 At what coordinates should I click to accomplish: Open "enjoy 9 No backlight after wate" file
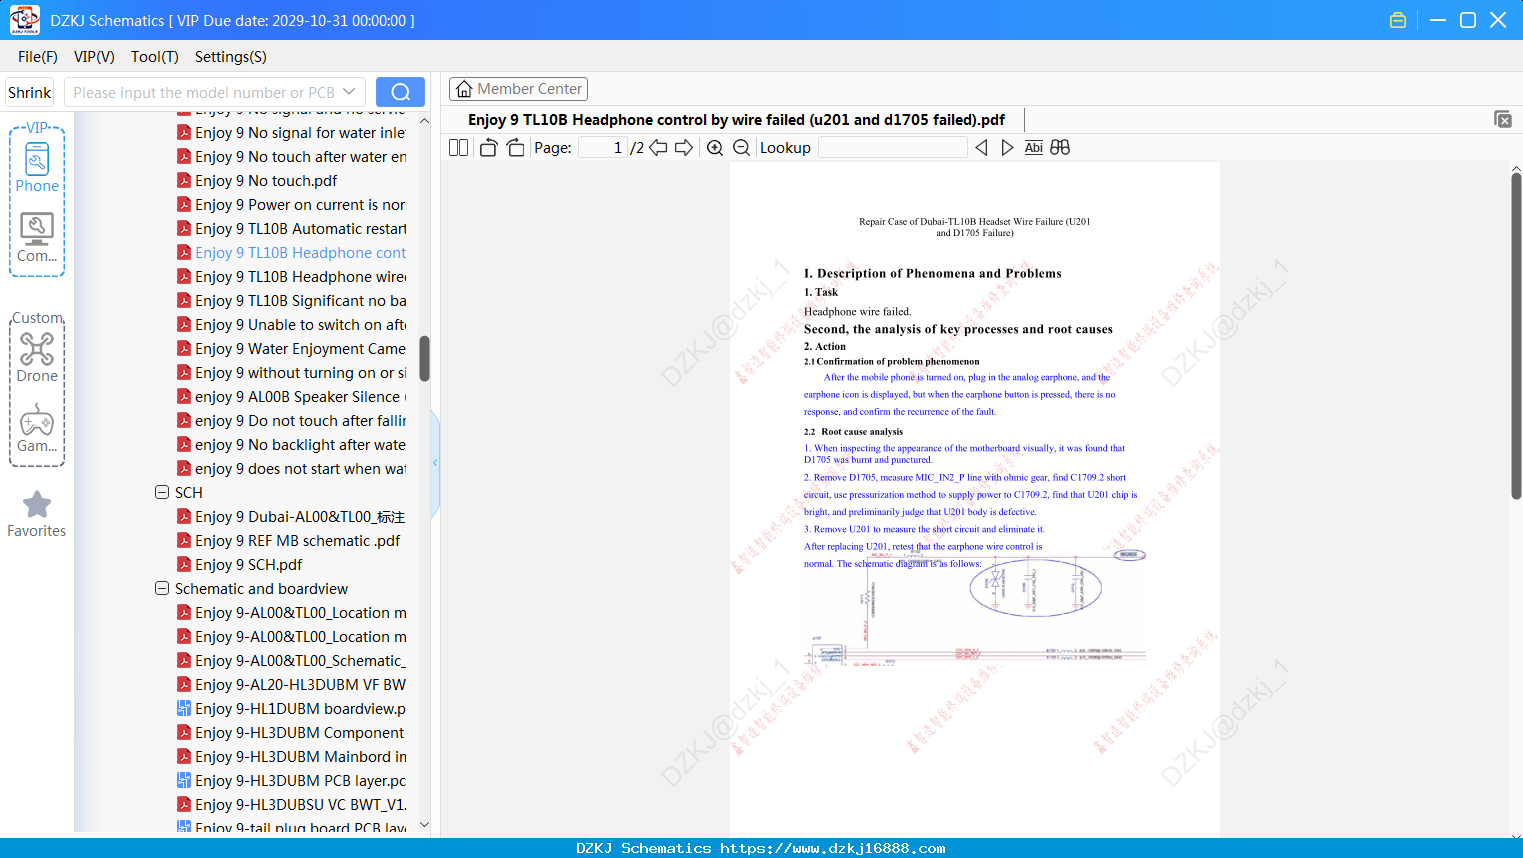[300, 445]
